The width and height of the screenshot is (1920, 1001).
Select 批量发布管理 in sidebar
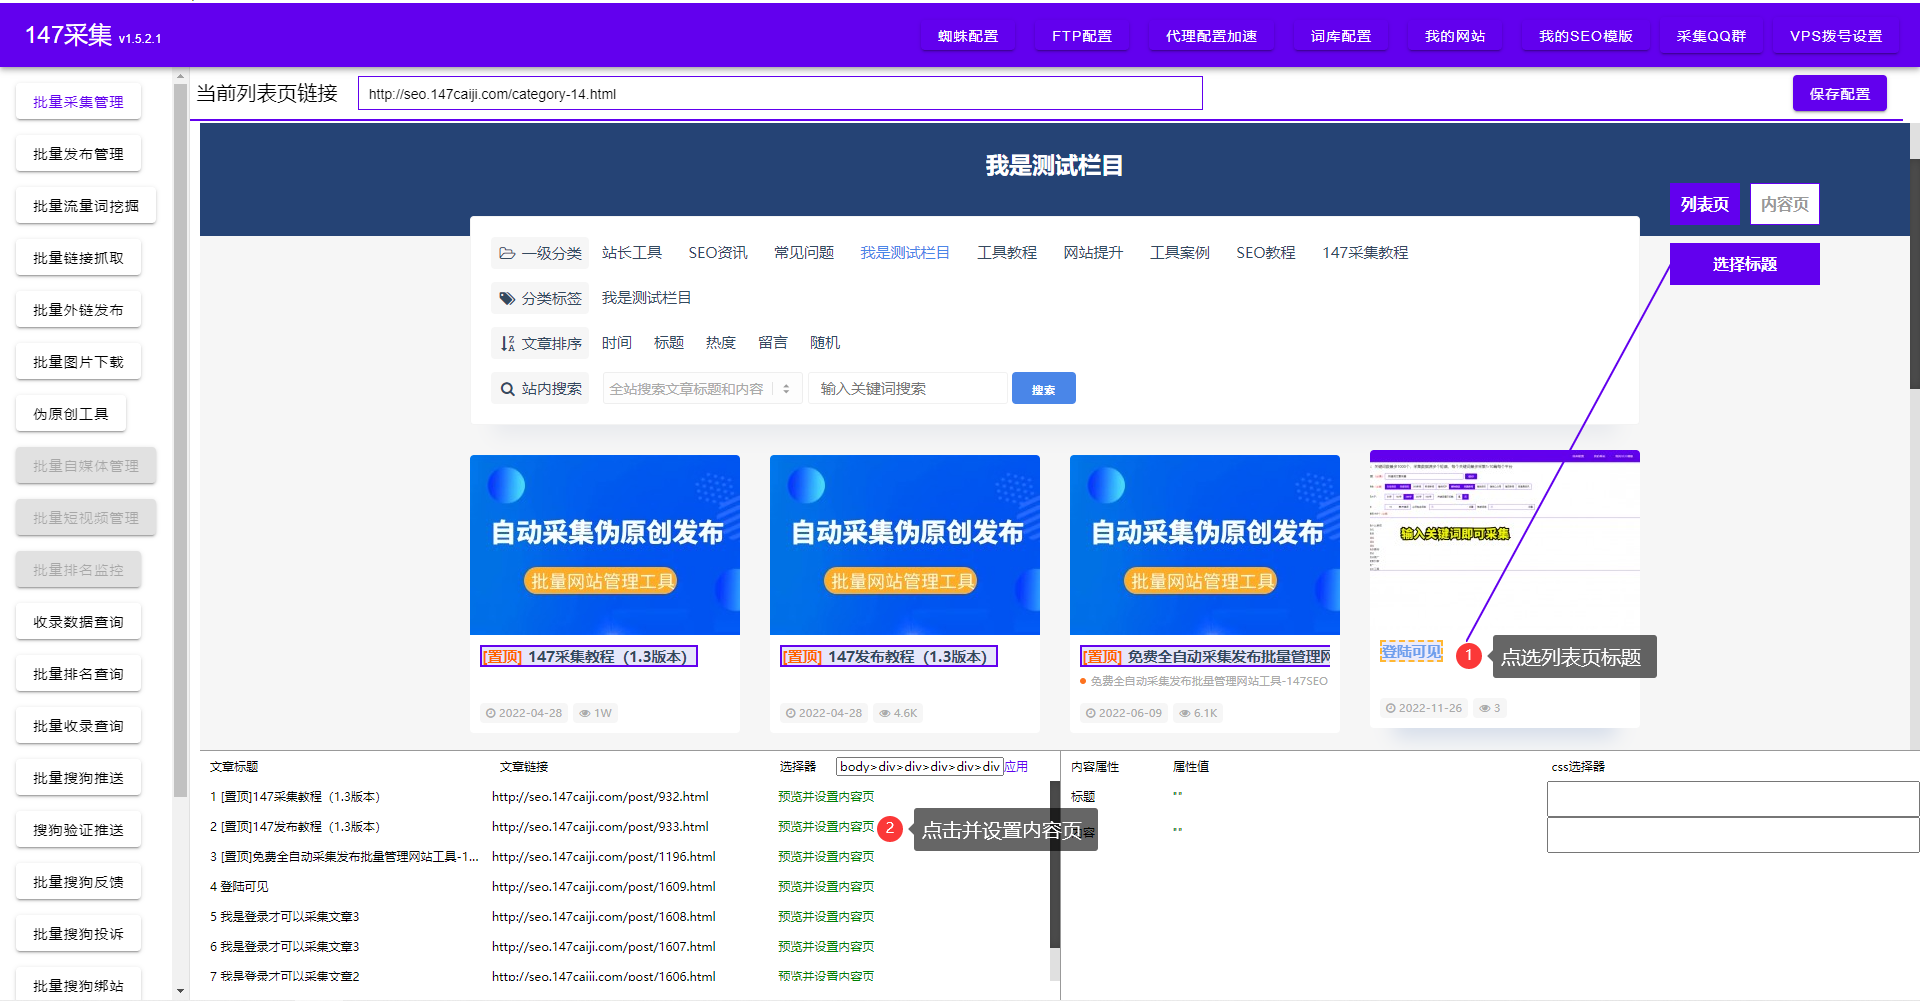tap(78, 154)
